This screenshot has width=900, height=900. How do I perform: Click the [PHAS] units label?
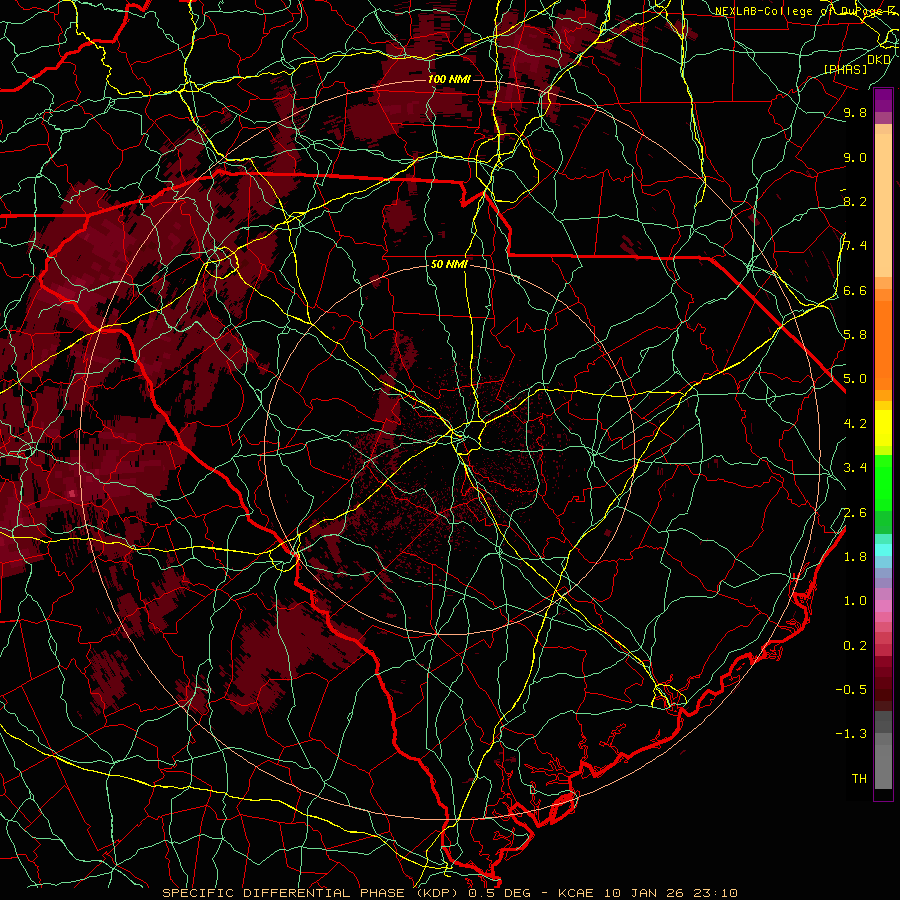tap(845, 69)
